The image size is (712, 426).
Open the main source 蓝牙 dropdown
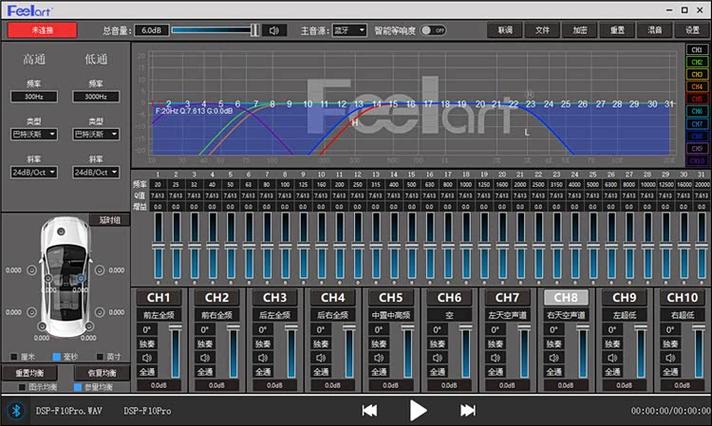(x=349, y=30)
